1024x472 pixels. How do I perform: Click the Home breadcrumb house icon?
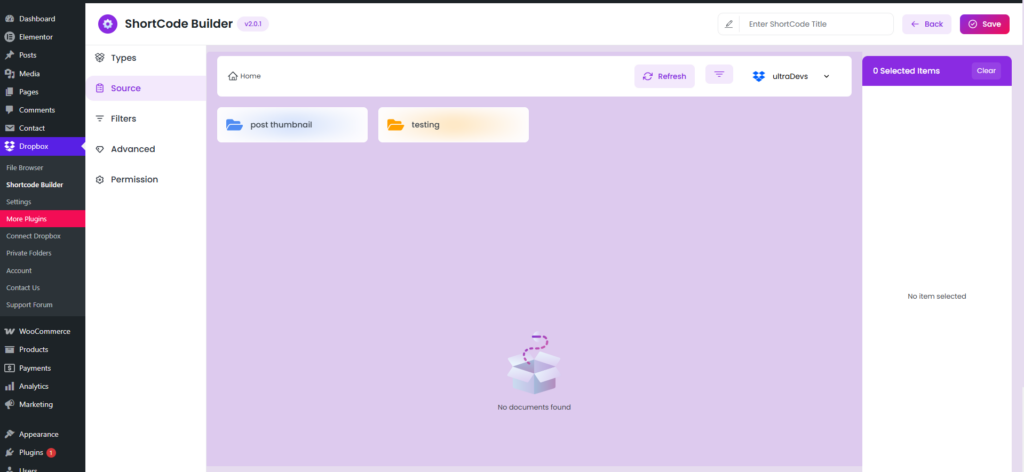[232, 76]
